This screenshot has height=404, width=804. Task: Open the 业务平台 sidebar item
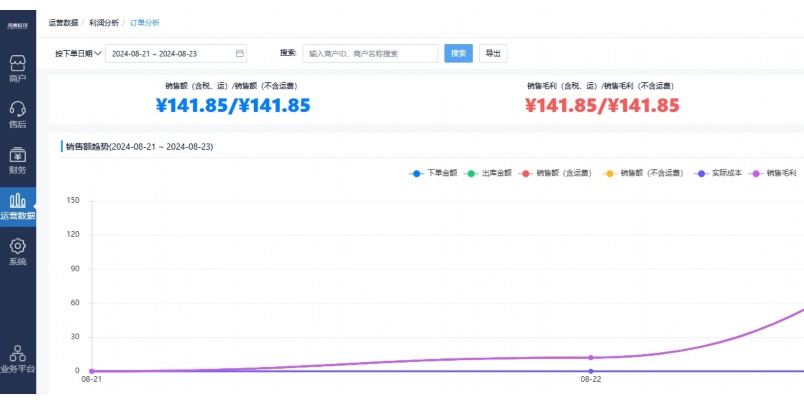pyautogui.click(x=18, y=359)
